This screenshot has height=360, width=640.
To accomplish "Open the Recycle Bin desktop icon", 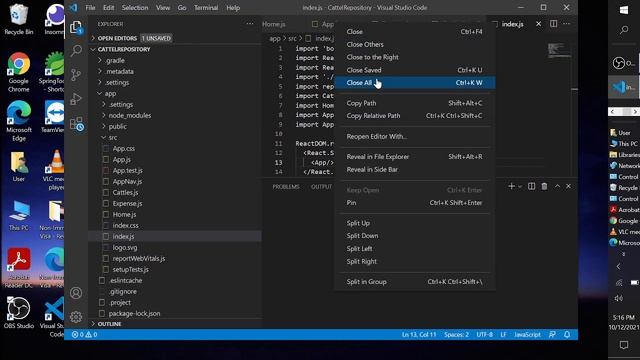I will (18, 19).
